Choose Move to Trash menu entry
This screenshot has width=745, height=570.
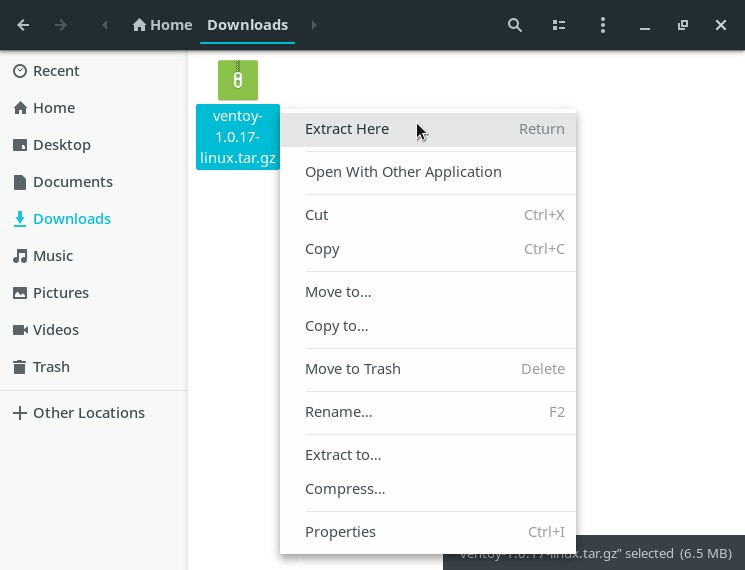tap(428, 369)
